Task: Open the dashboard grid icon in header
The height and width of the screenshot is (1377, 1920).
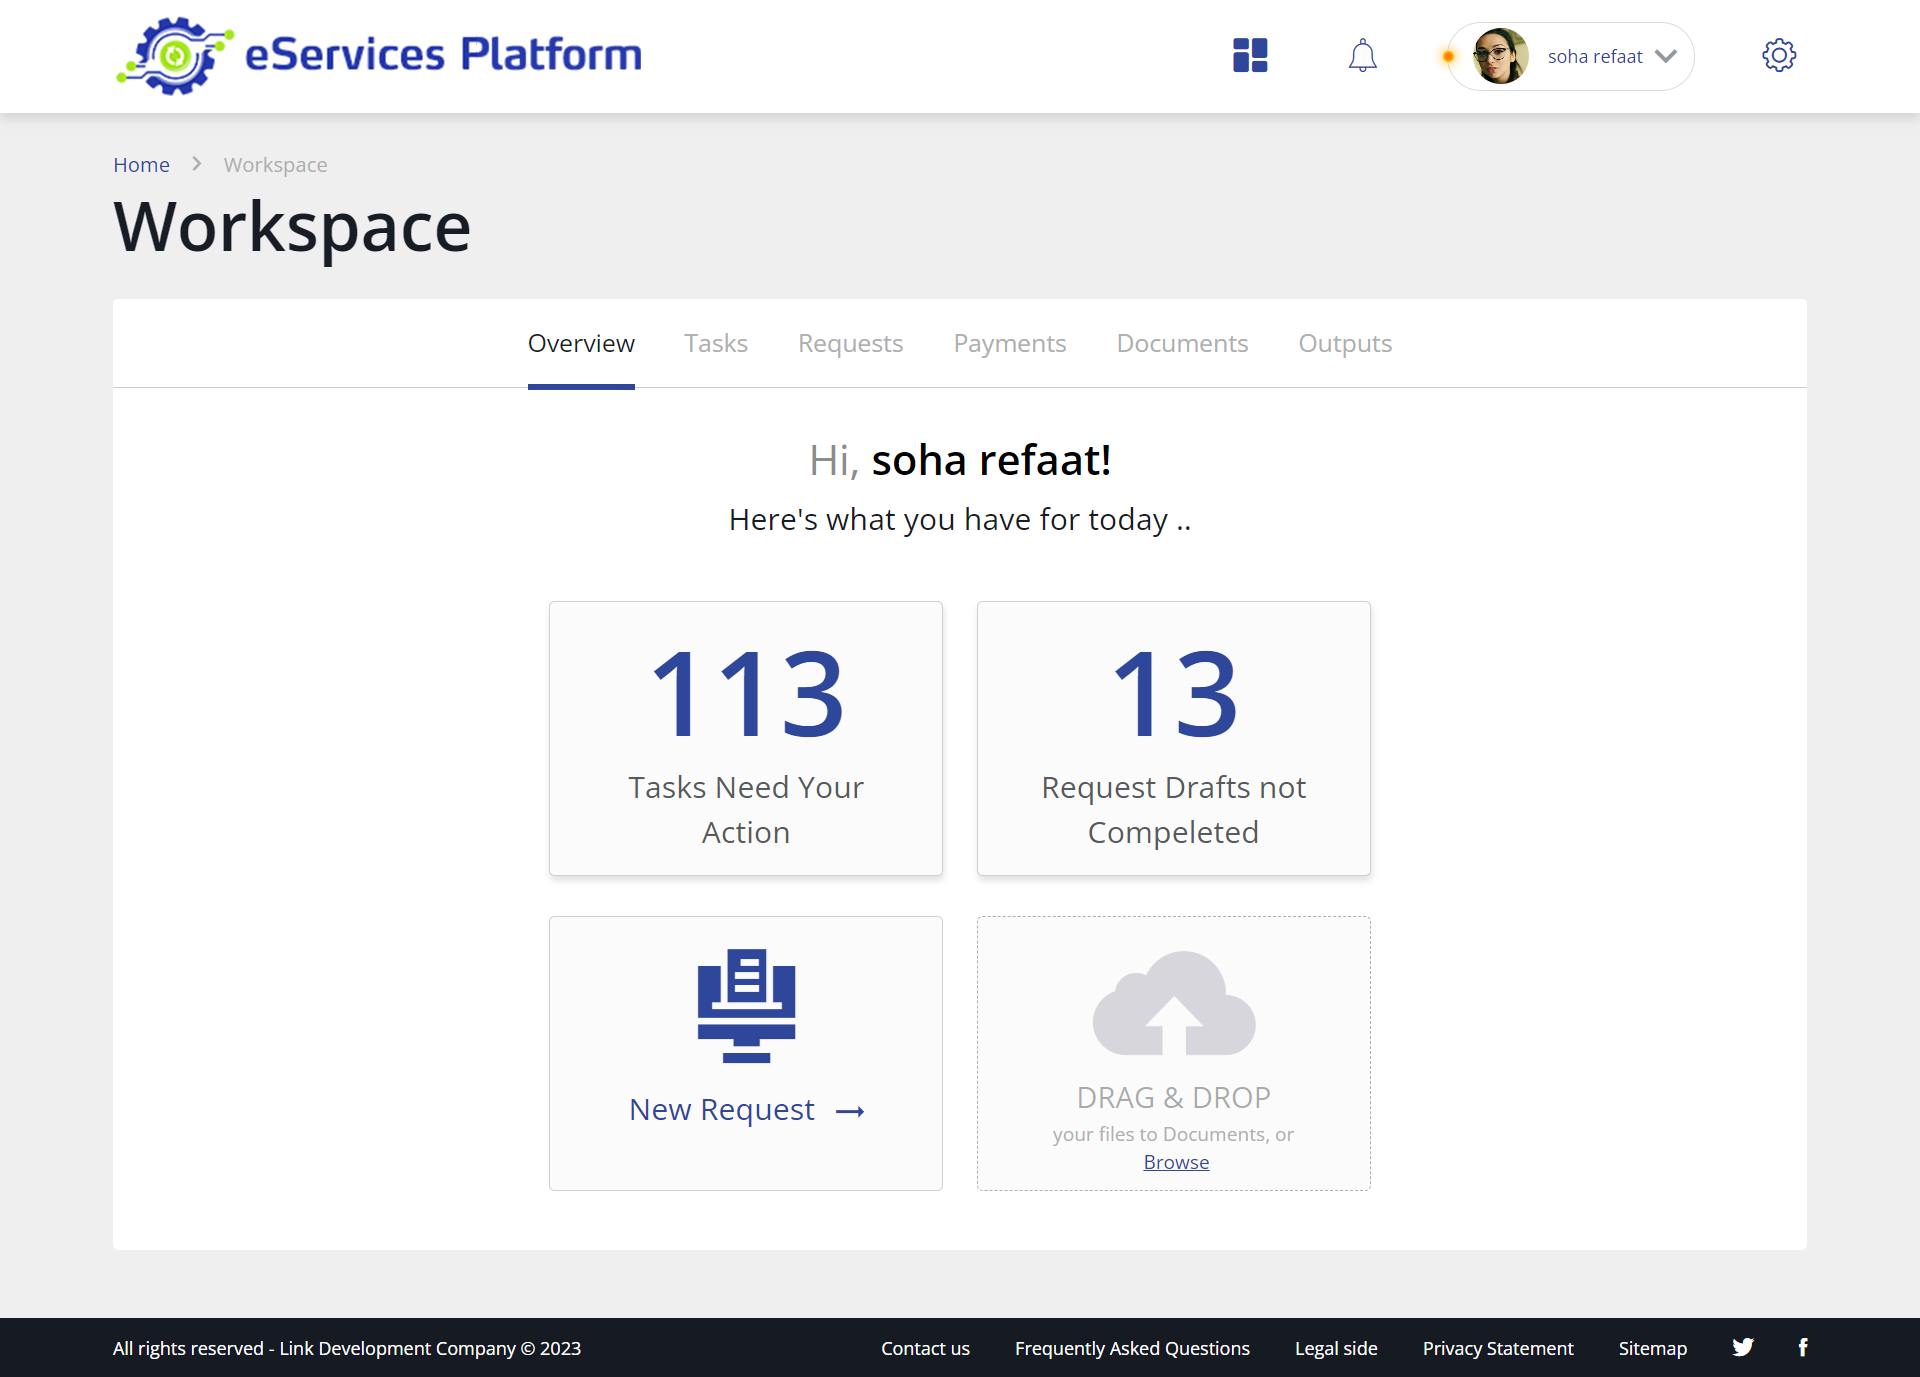Action: pyautogui.click(x=1250, y=55)
